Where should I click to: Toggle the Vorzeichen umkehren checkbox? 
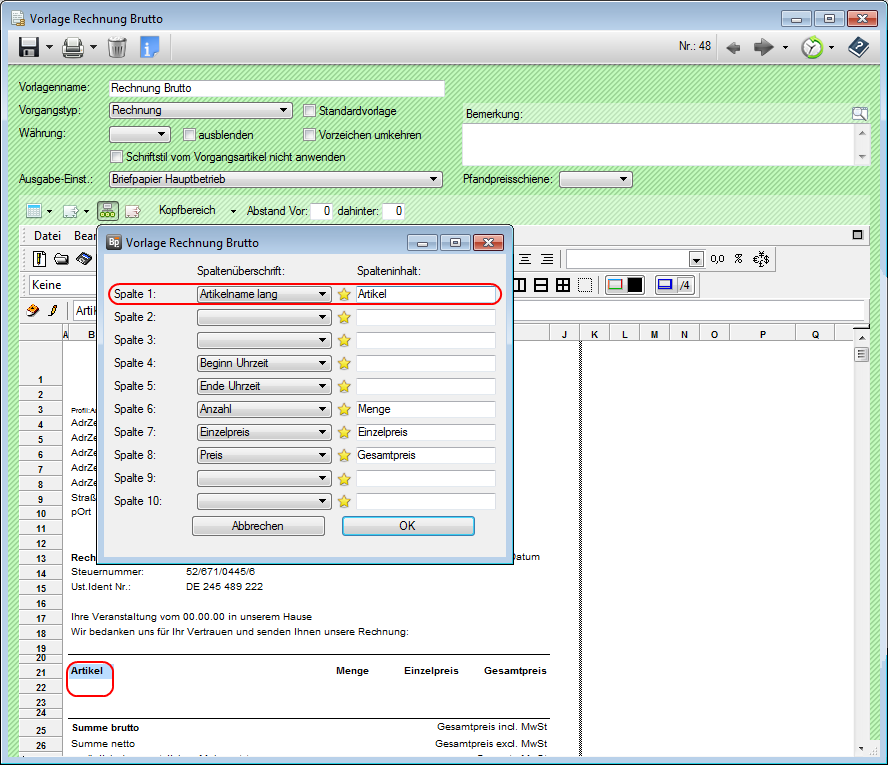(310, 135)
